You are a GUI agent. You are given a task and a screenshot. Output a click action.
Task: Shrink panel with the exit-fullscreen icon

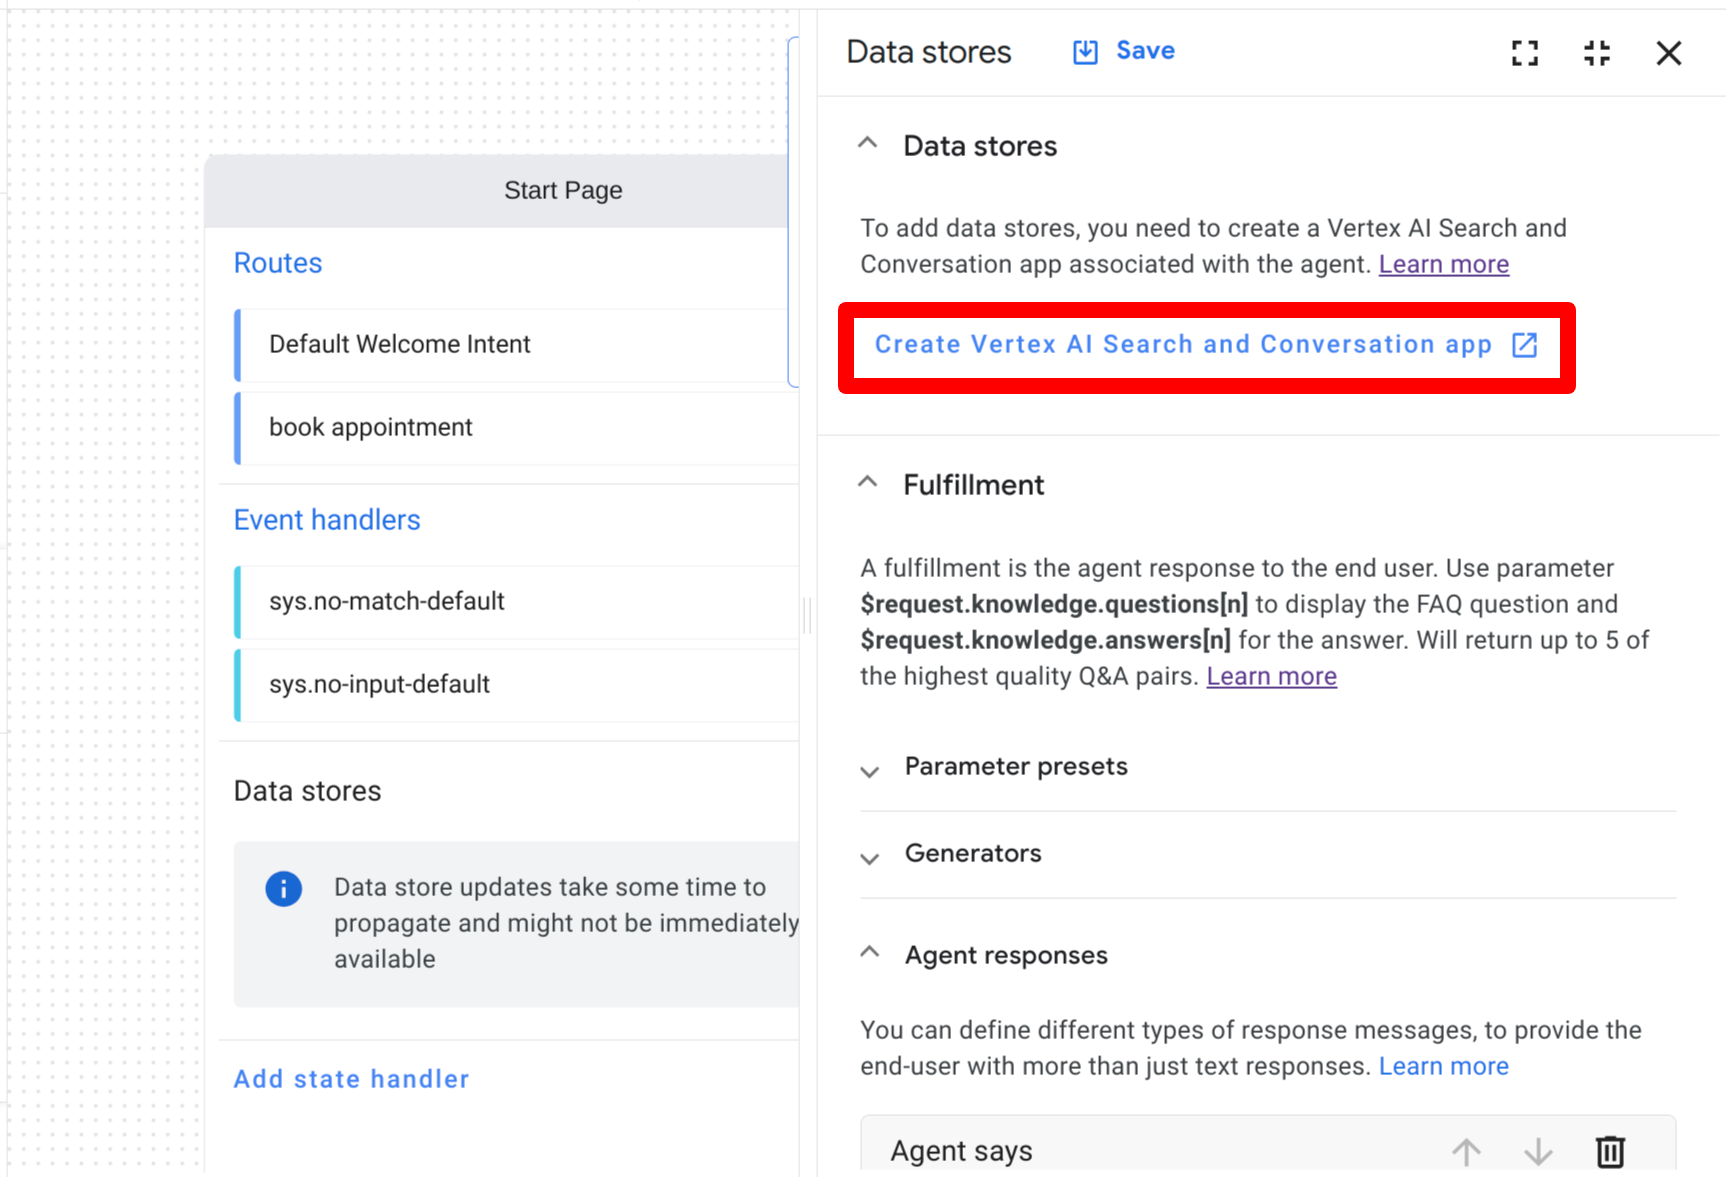point(1597,53)
